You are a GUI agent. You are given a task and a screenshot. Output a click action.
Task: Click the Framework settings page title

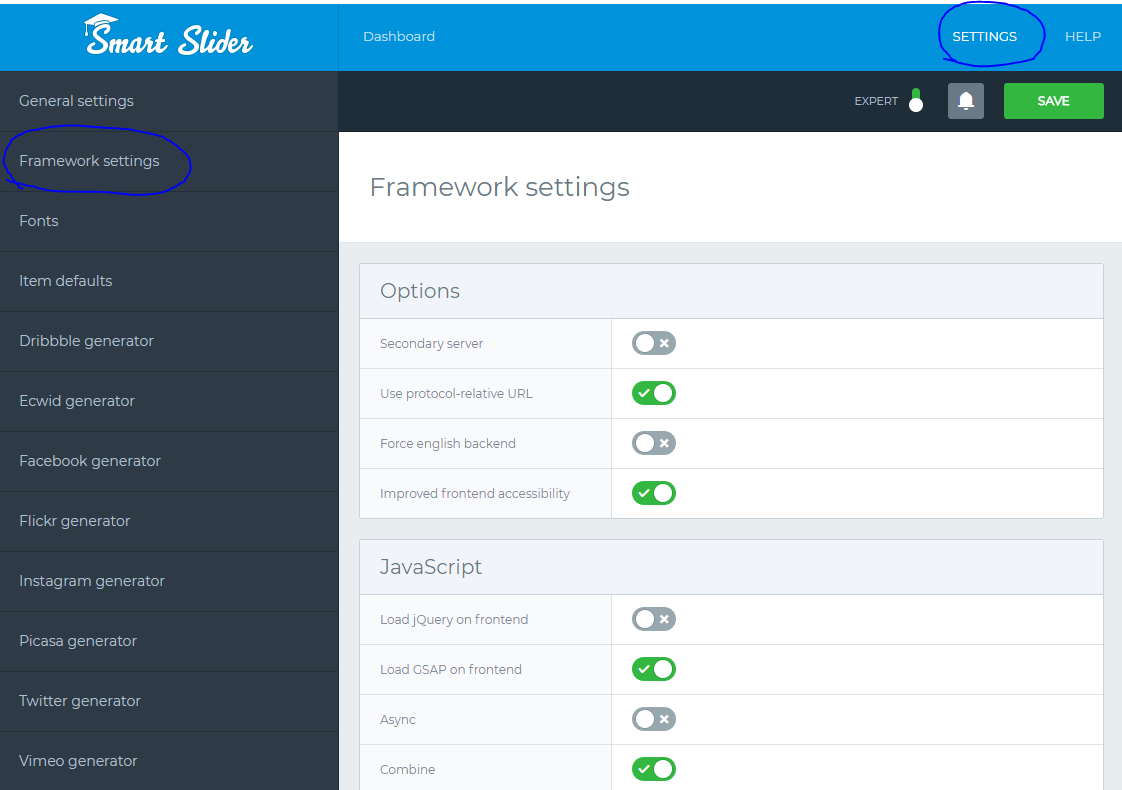[x=499, y=187]
